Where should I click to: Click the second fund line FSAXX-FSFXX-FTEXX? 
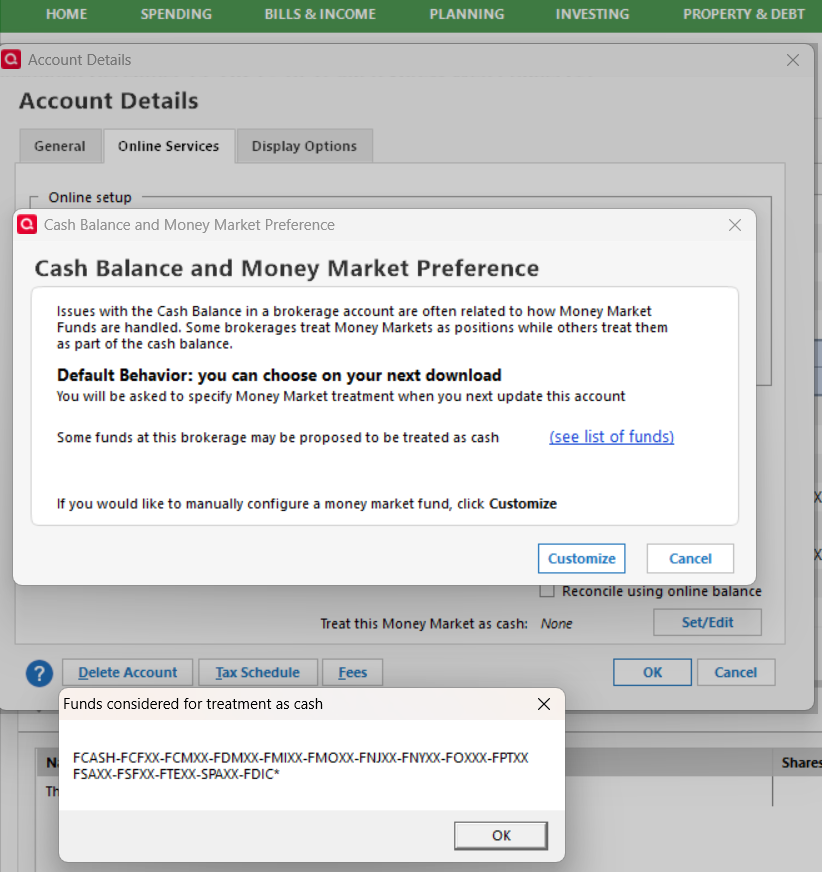click(x=176, y=774)
